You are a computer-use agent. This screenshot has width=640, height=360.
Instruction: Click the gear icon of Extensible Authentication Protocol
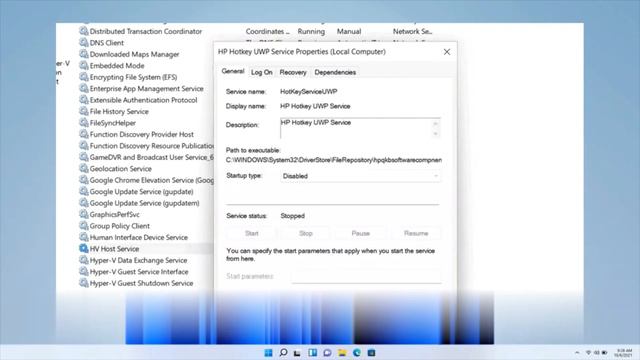84,100
